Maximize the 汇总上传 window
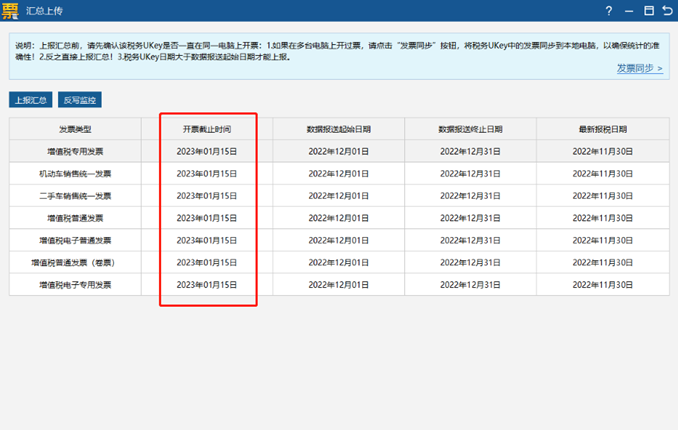The height and width of the screenshot is (430, 678). [649, 11]
